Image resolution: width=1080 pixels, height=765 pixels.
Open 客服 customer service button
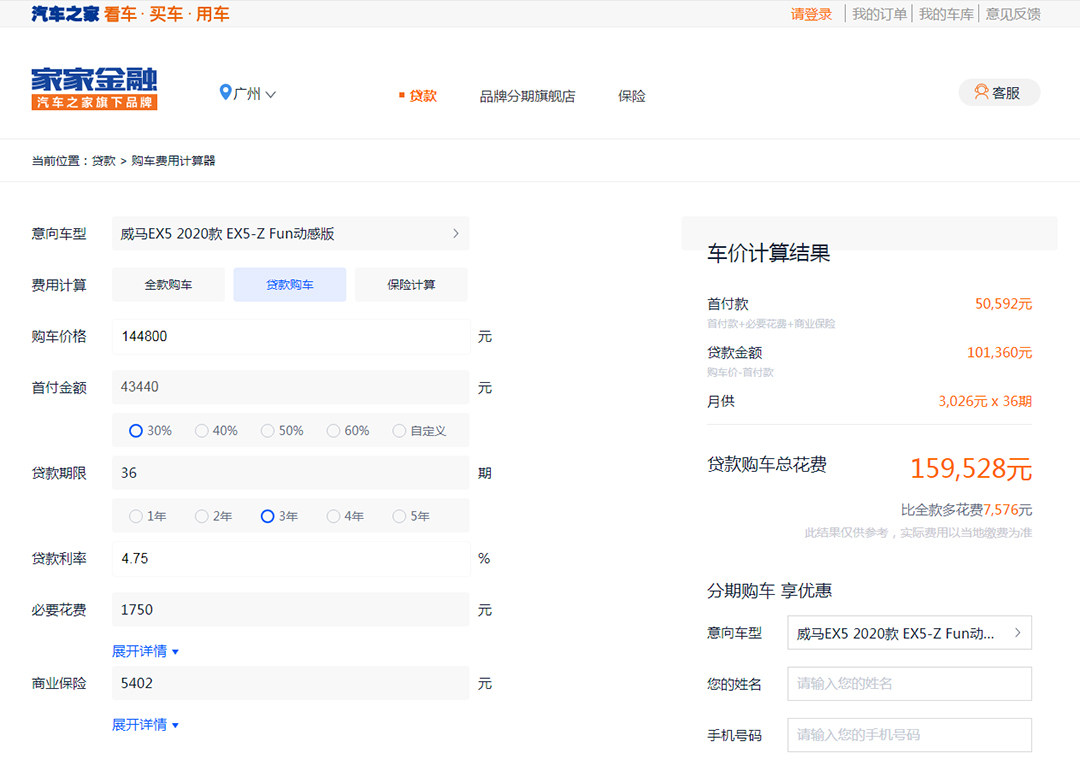click(999, 93)
